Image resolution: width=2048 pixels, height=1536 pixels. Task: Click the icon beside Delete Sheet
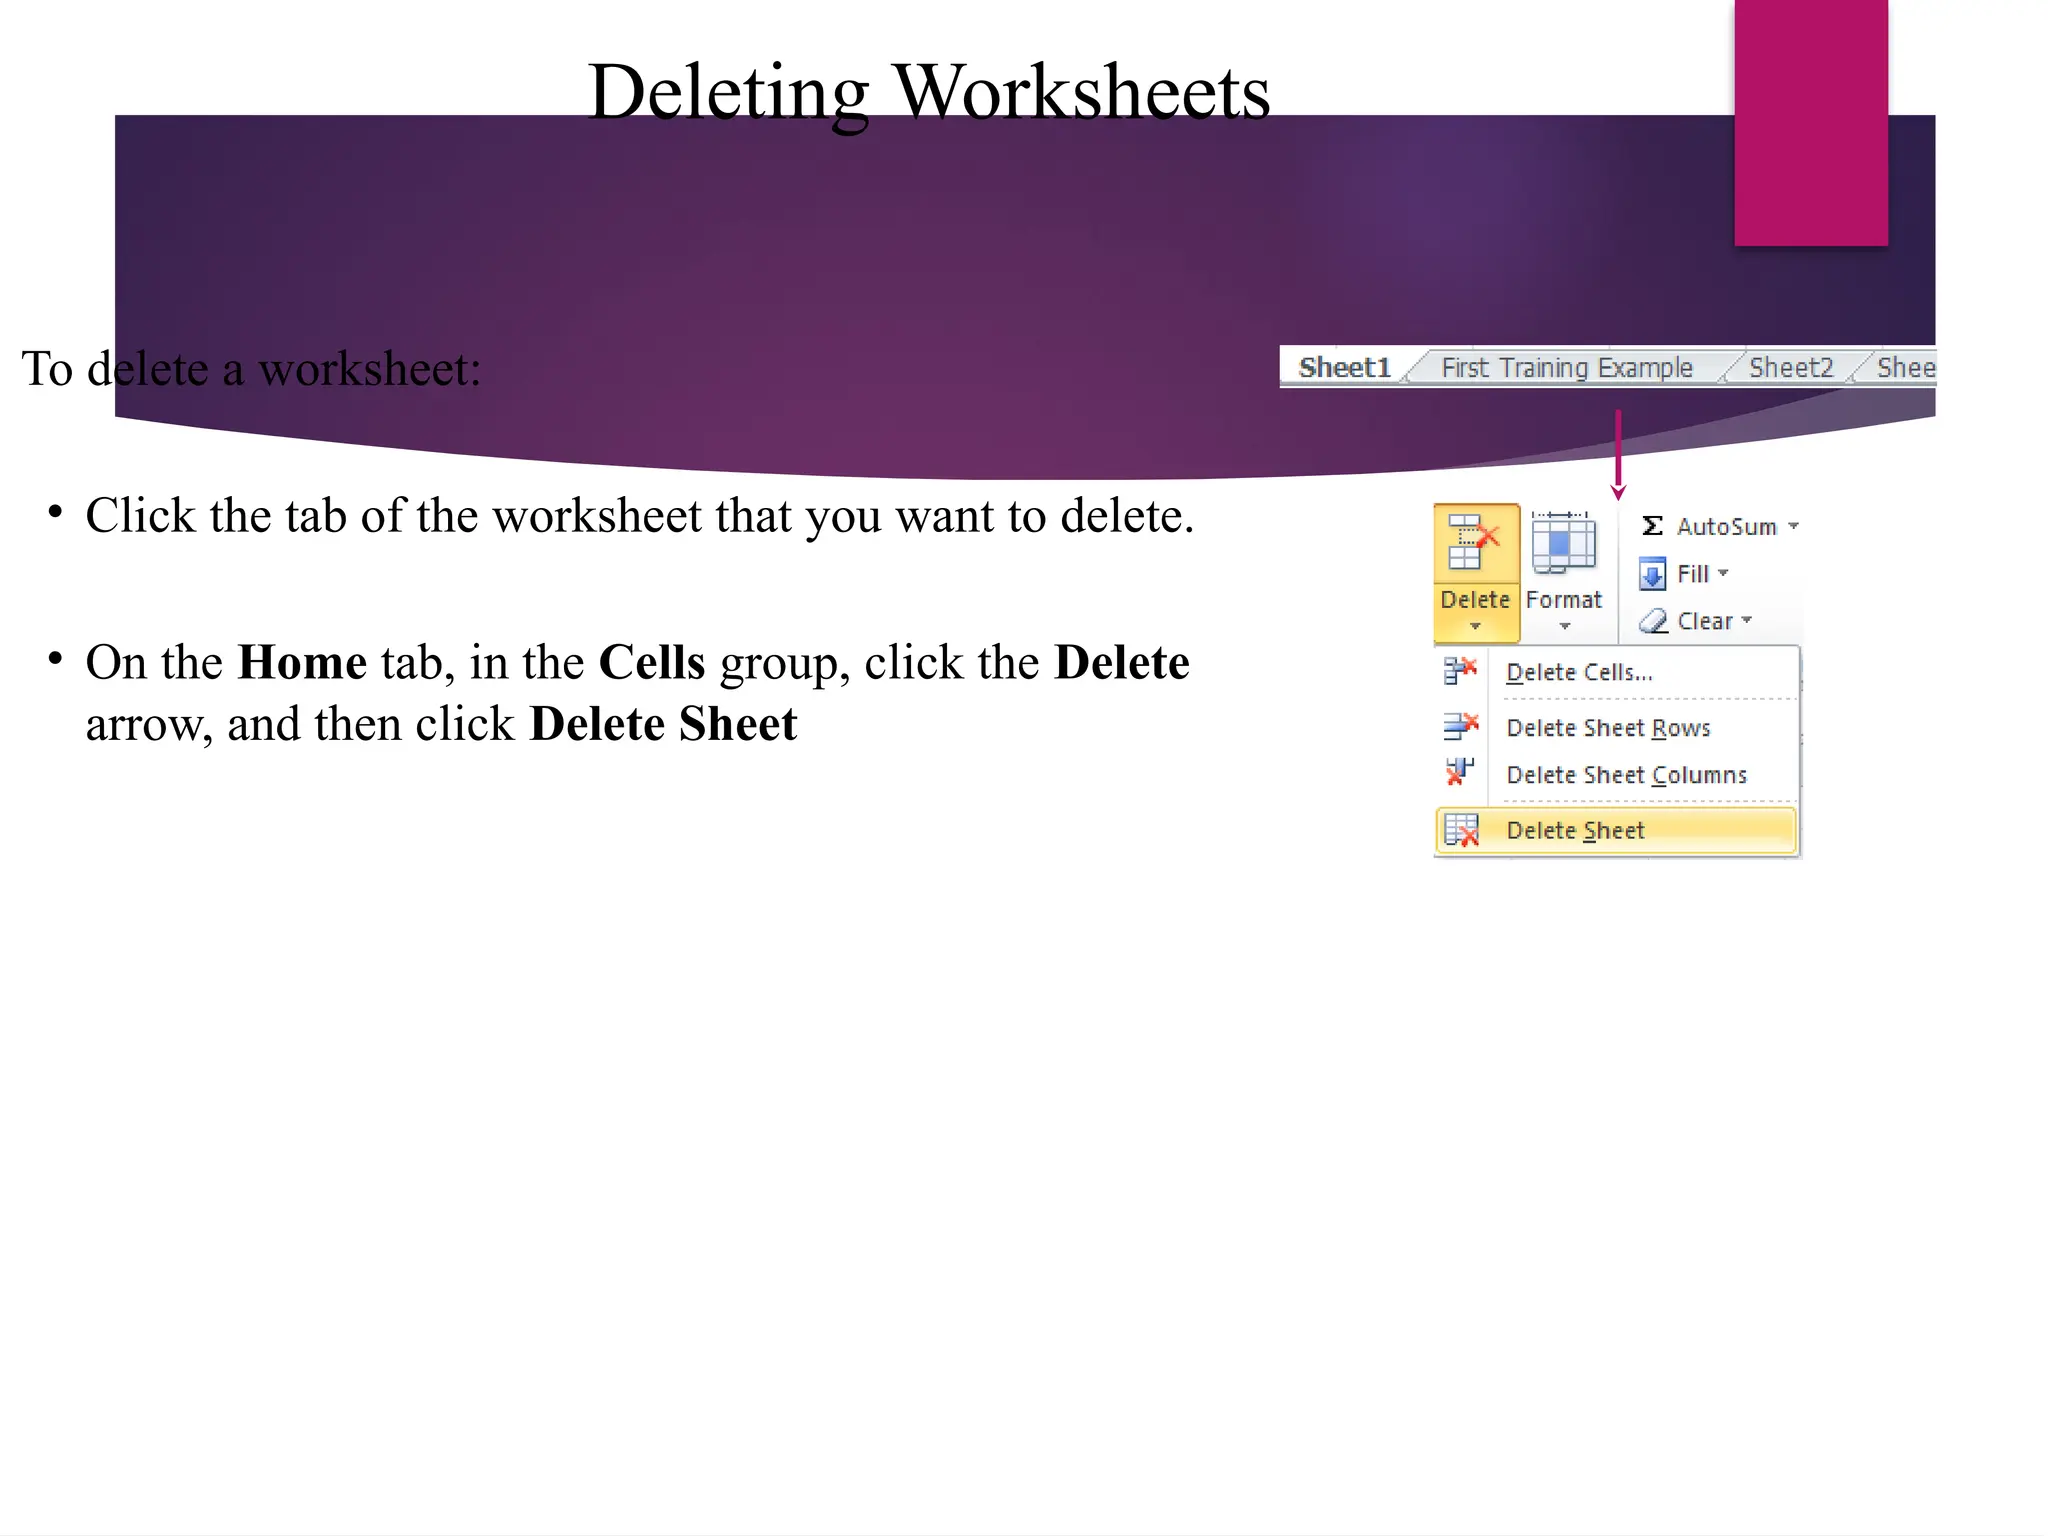click(x=1461, y=830)
